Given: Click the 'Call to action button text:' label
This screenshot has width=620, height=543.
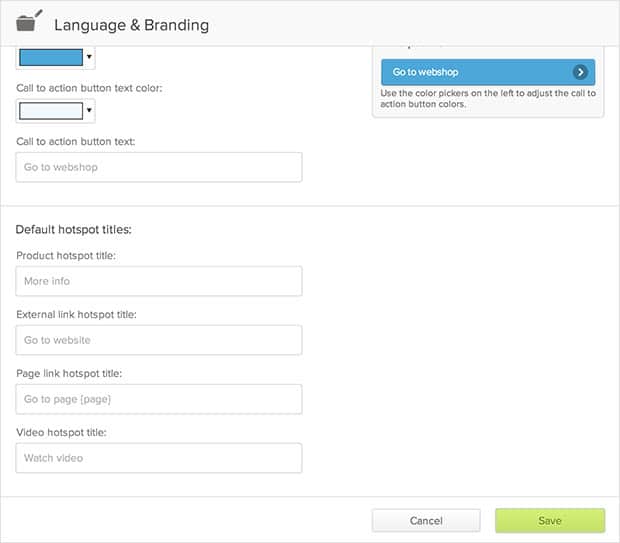Looking at the screenshot, I should (x=75, y=142).
